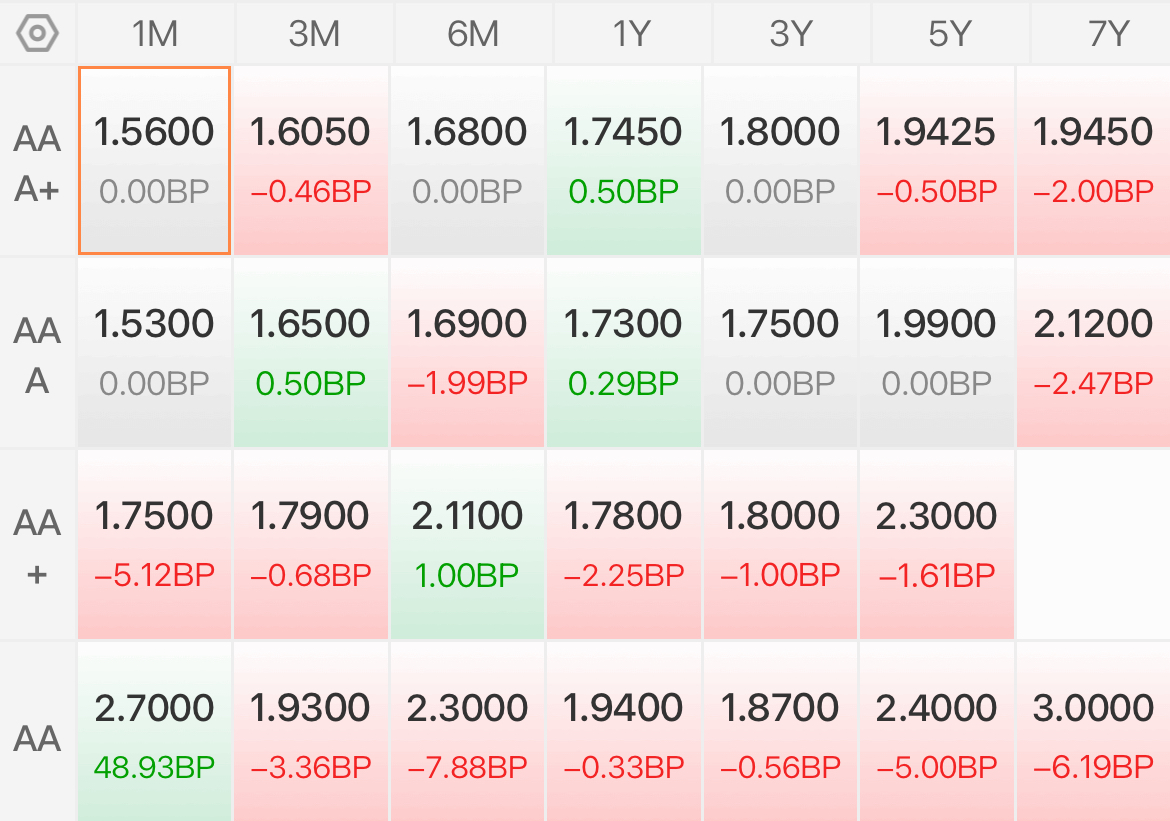
Task: Select the 7Y column header
Action: (1101, 34)
